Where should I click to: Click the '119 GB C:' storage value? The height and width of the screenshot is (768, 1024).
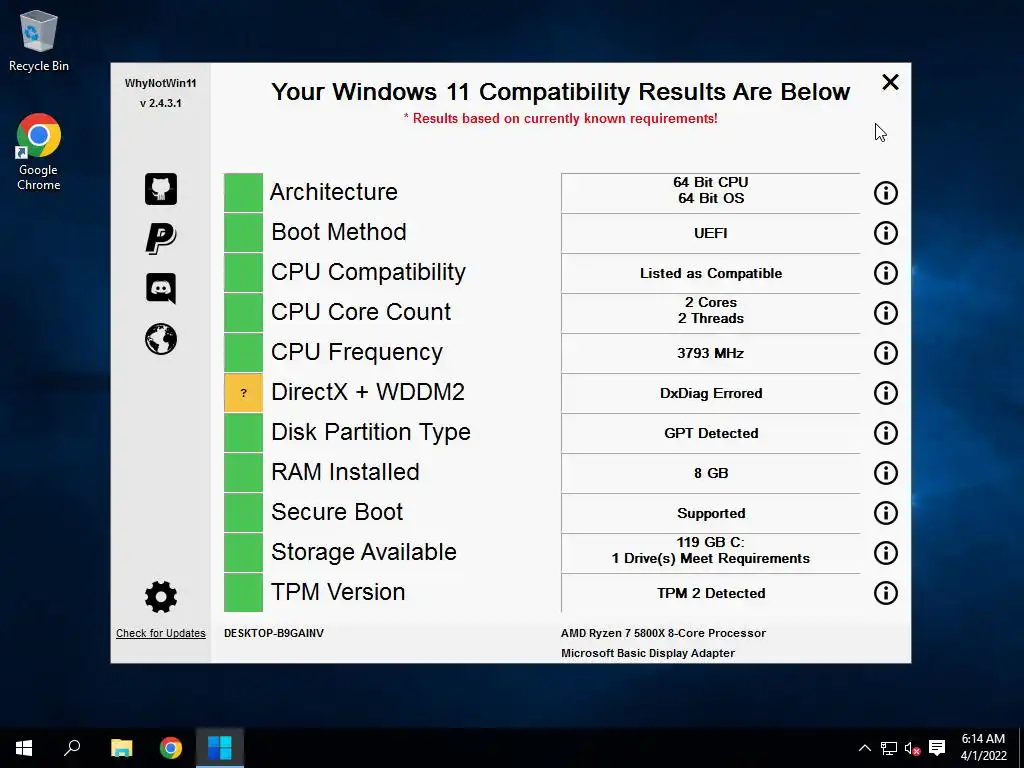click(x=711, y=542)
